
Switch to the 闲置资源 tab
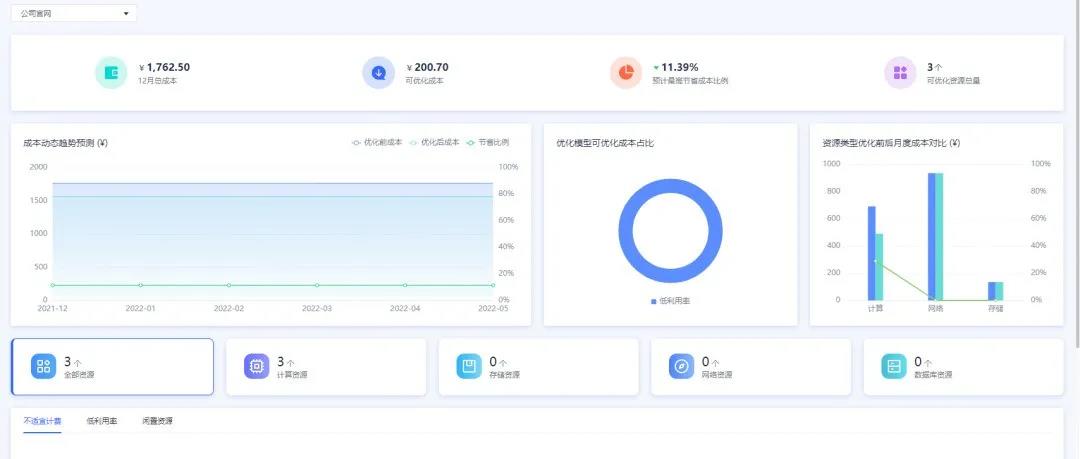(157, 421)
